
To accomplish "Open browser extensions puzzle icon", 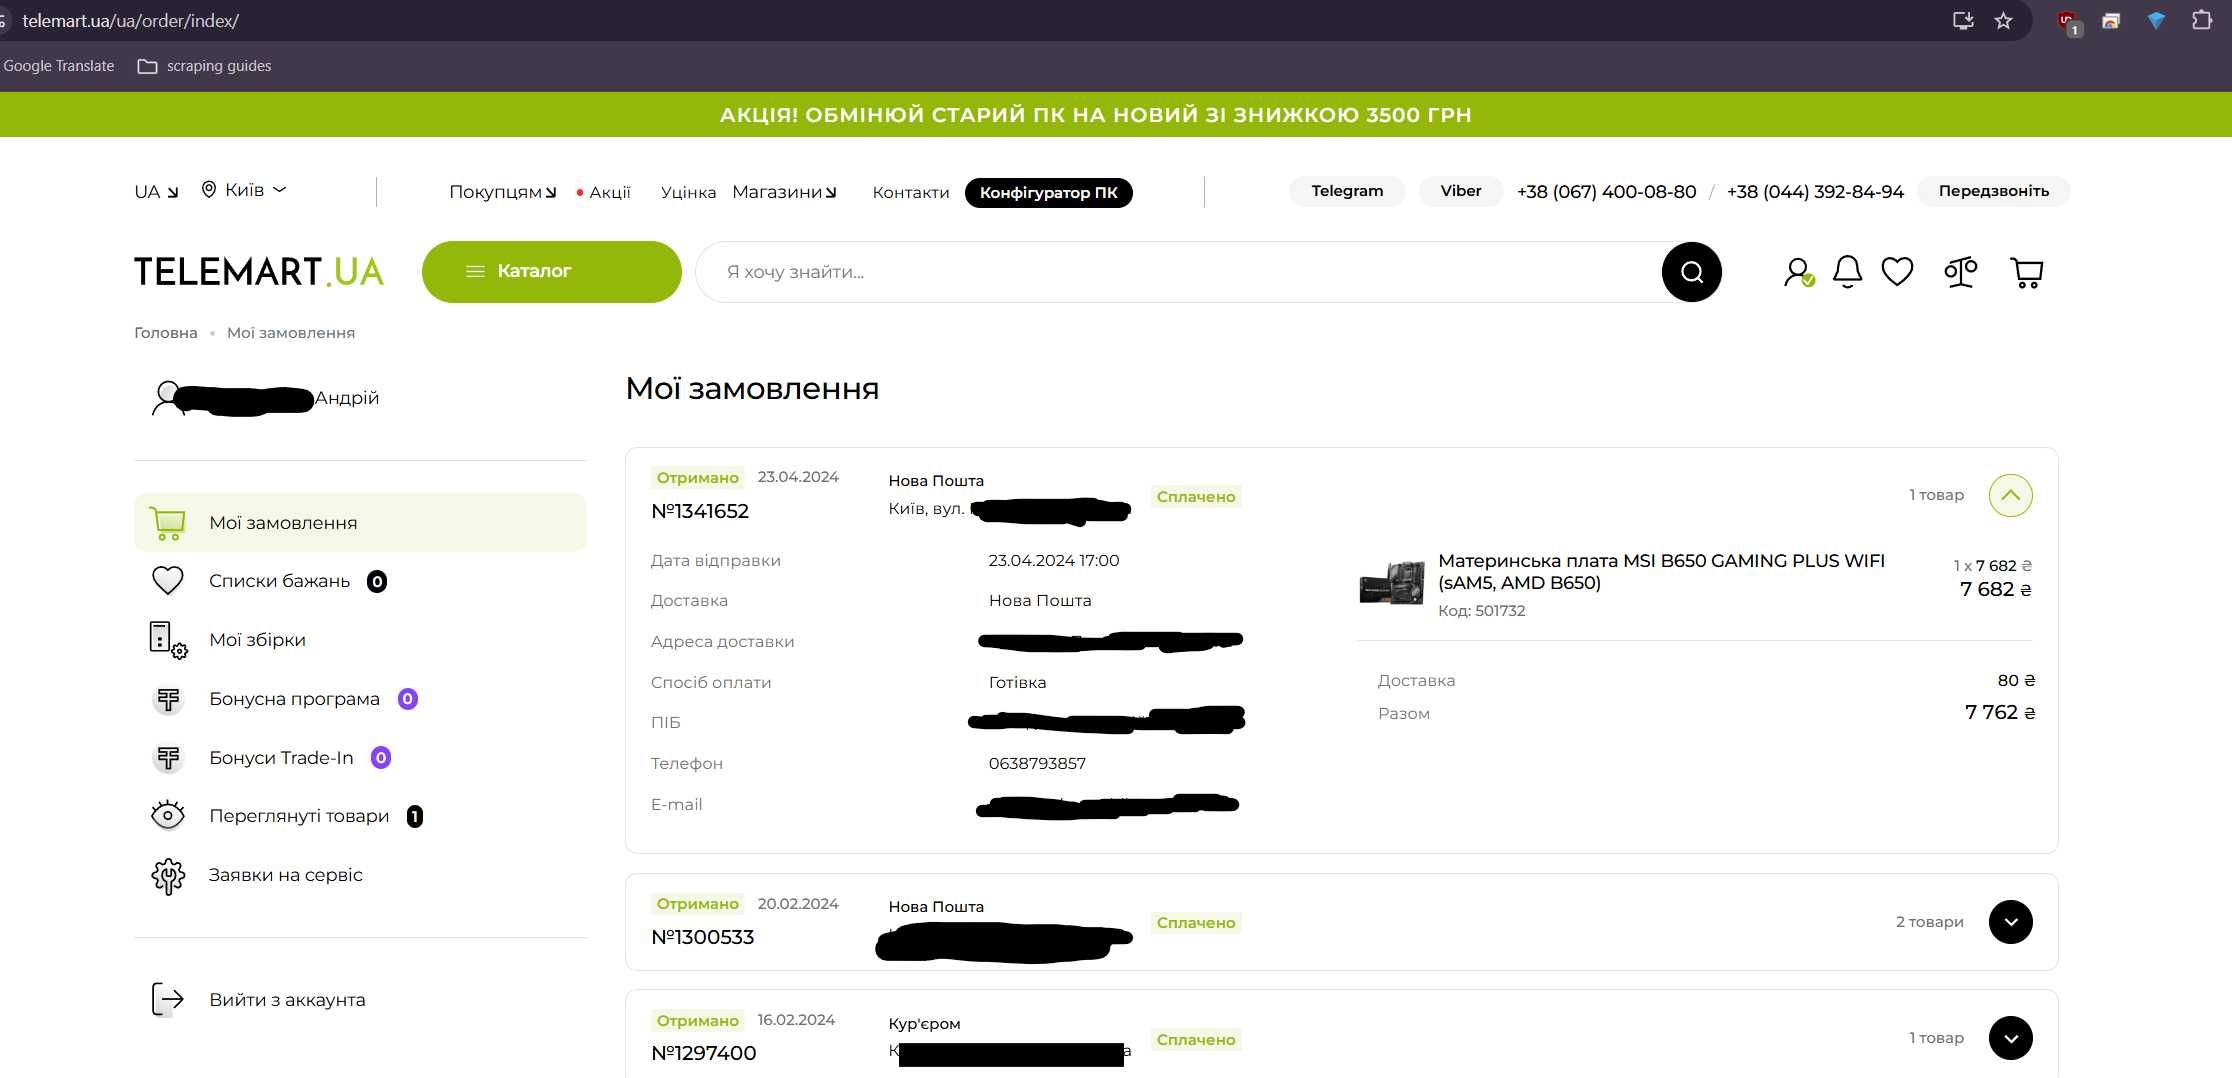I will [x=2201, y=20].
